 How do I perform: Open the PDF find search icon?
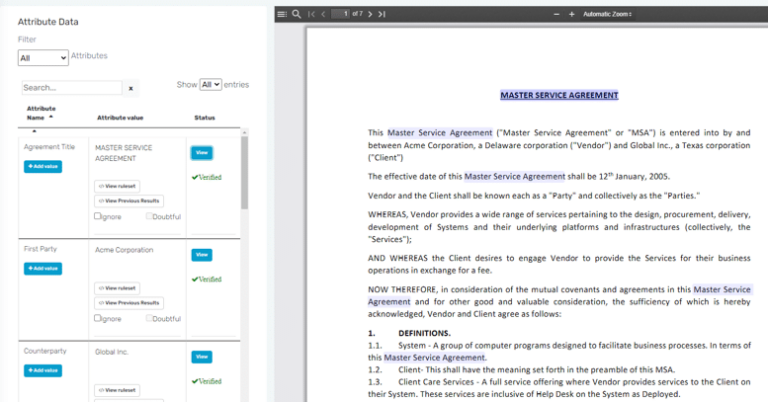[x=296, y=14]
